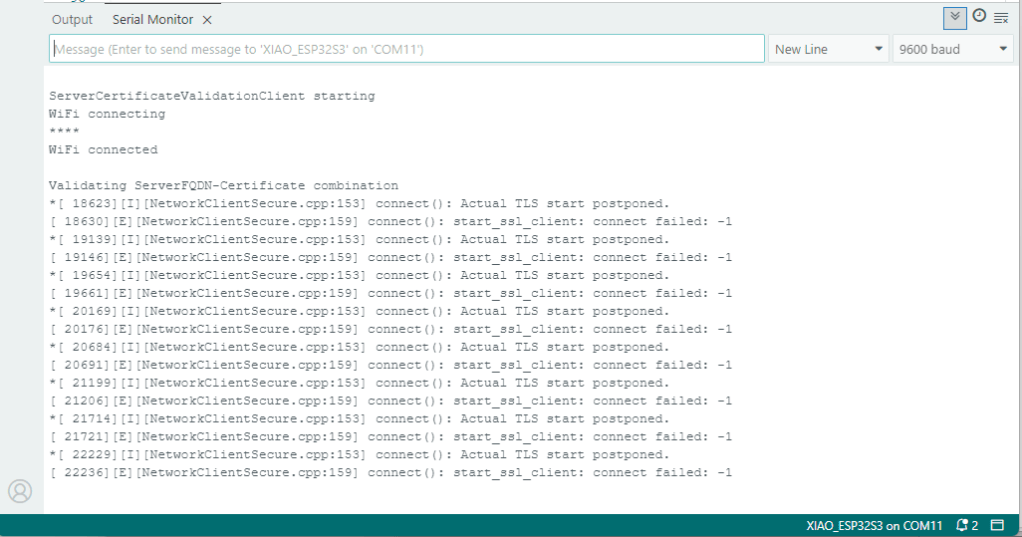Open the user account profile icon
The width and height of the screenshot is (1022, 537).
click(20, 491)
